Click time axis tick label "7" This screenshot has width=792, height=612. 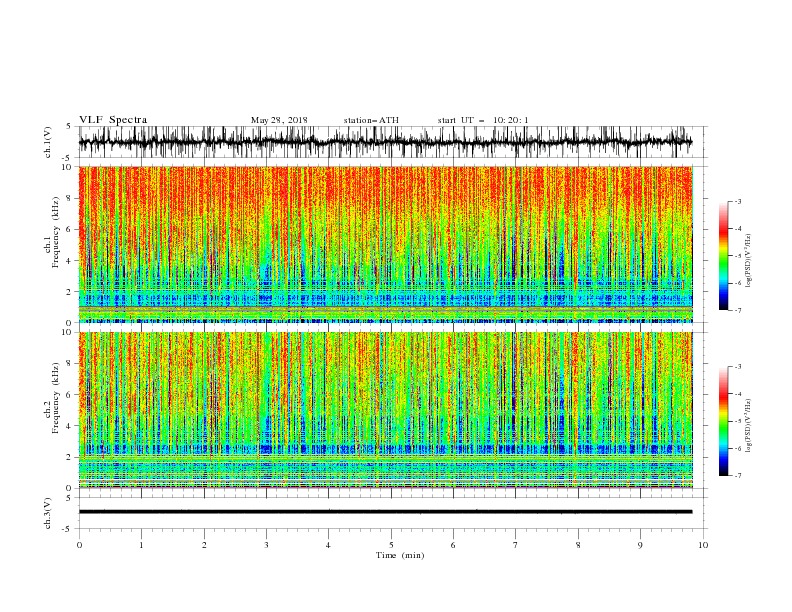[516, 545]
